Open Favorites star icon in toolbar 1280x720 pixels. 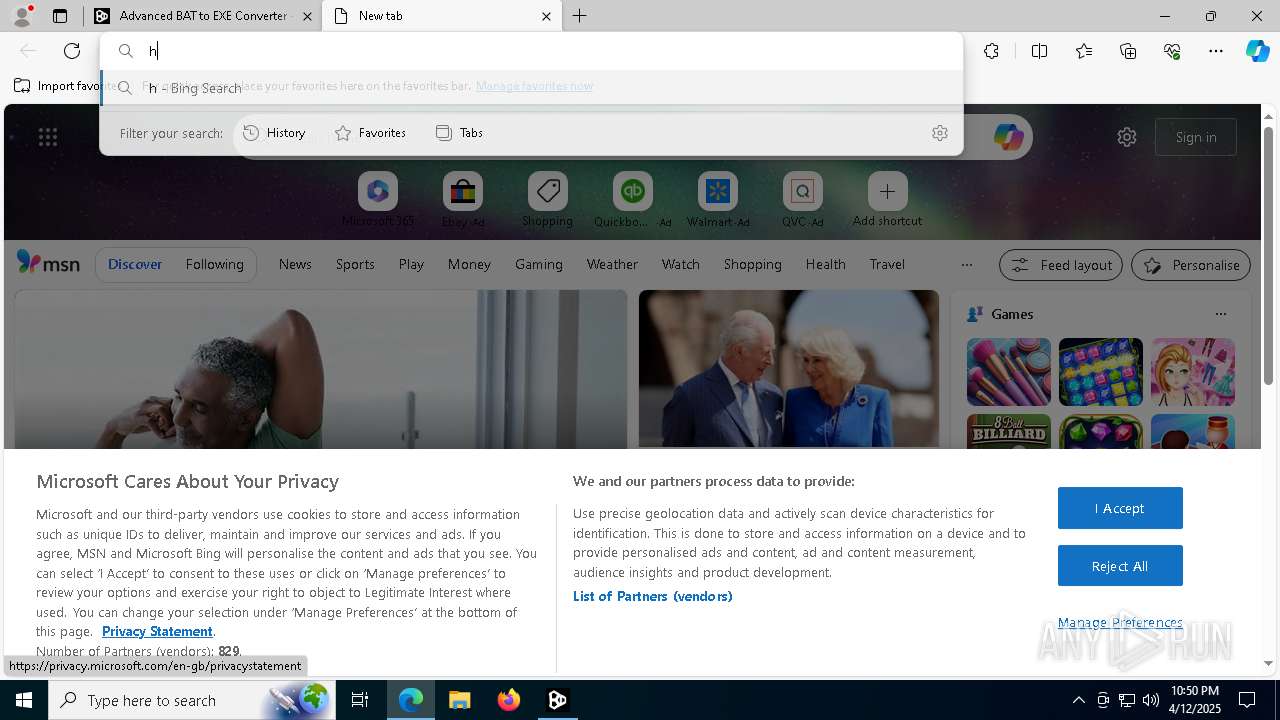tap(1084, 51)
